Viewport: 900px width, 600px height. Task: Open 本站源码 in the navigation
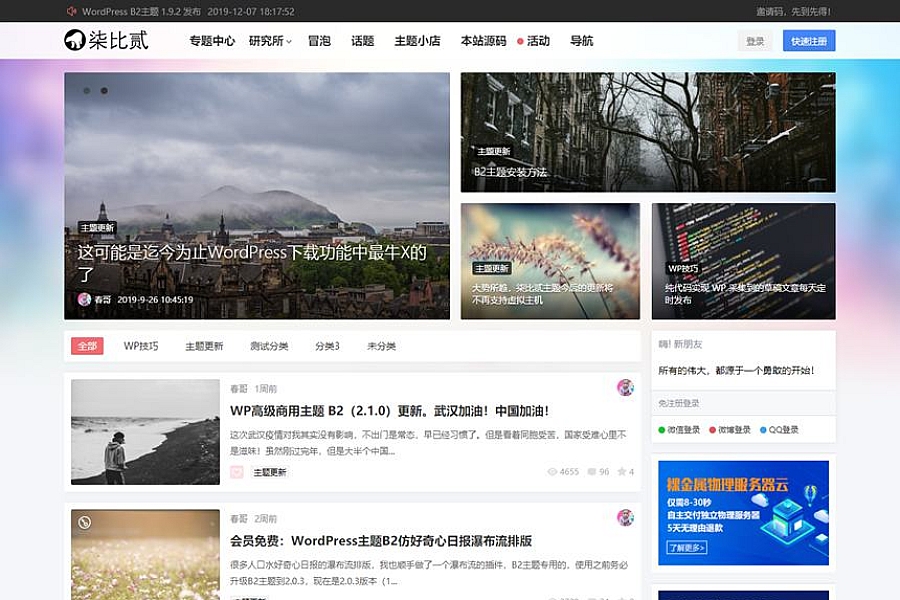[x=483, y=41]
